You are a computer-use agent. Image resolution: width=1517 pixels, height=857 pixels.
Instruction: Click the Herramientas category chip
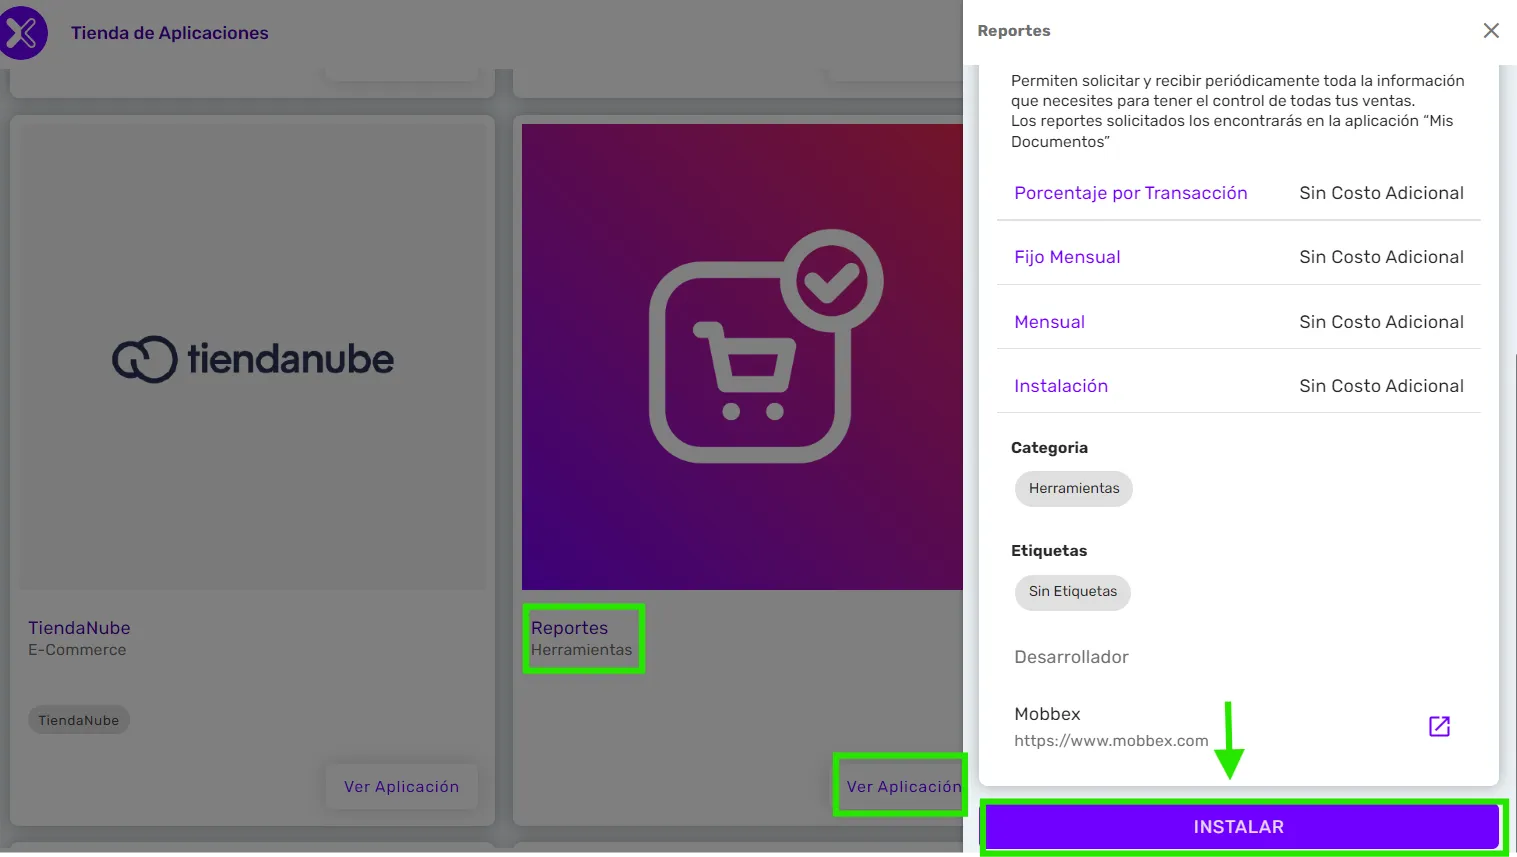coord(1074,489)
